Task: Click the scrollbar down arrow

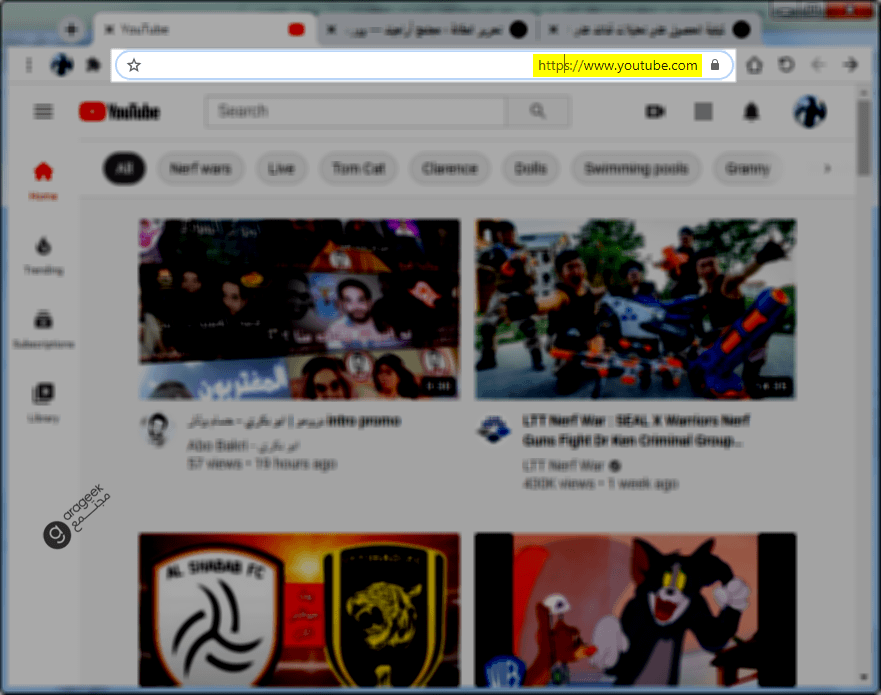Action: [x=864, y=677]
